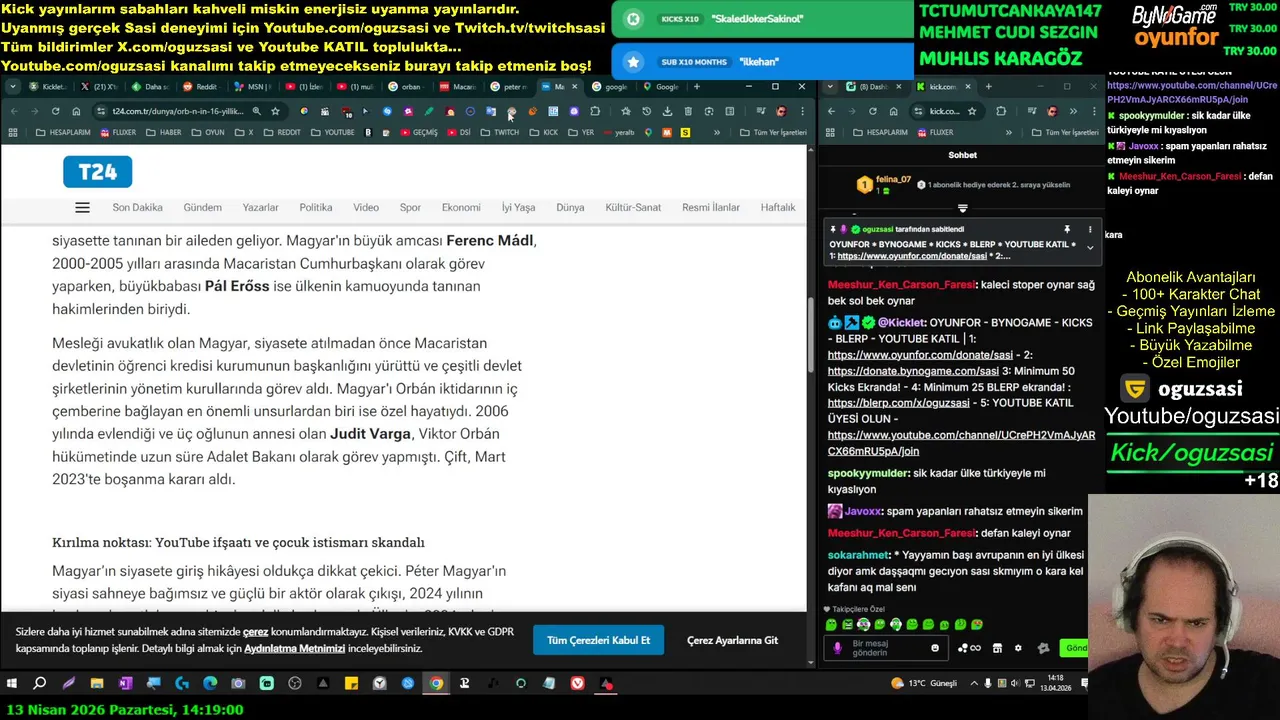Viewport: 1280px width, 720px height.
Task: Open the Kick chat shop icon
Action: (997, 648)
